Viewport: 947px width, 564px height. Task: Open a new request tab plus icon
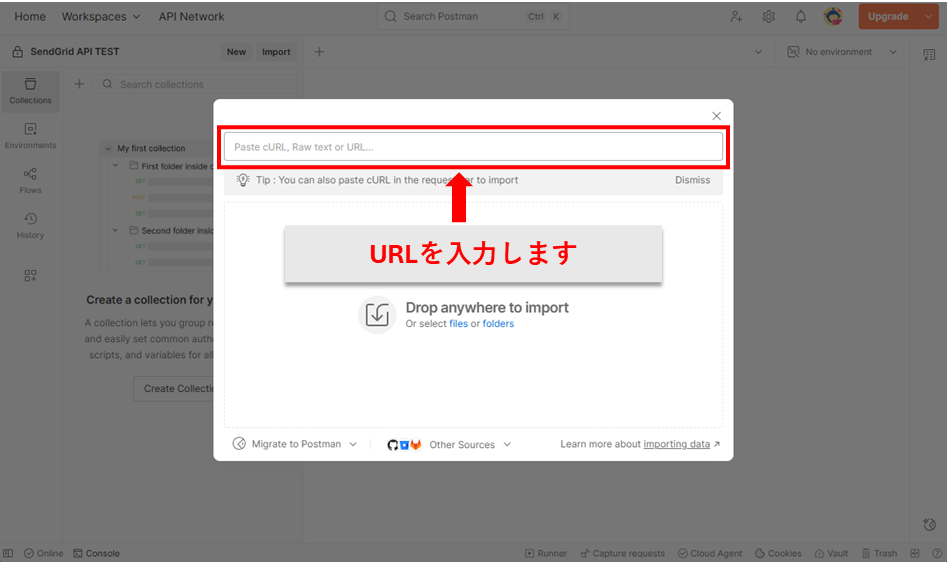tap(319, 52)
